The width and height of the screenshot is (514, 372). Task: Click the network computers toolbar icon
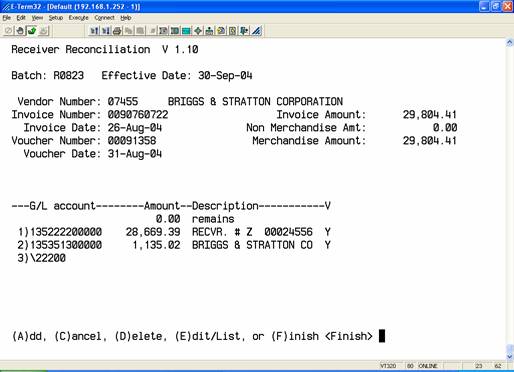tap(209, 31)
